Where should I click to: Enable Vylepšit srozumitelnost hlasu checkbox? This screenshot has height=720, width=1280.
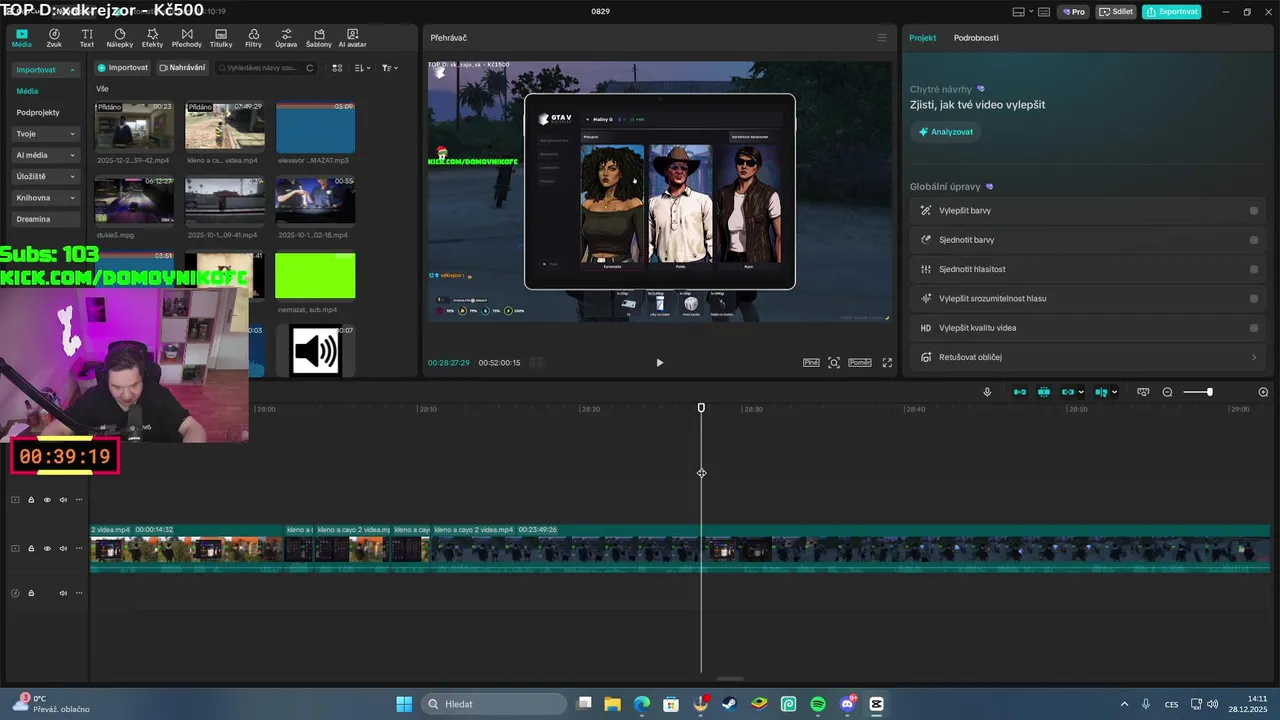click(1254, 298)
